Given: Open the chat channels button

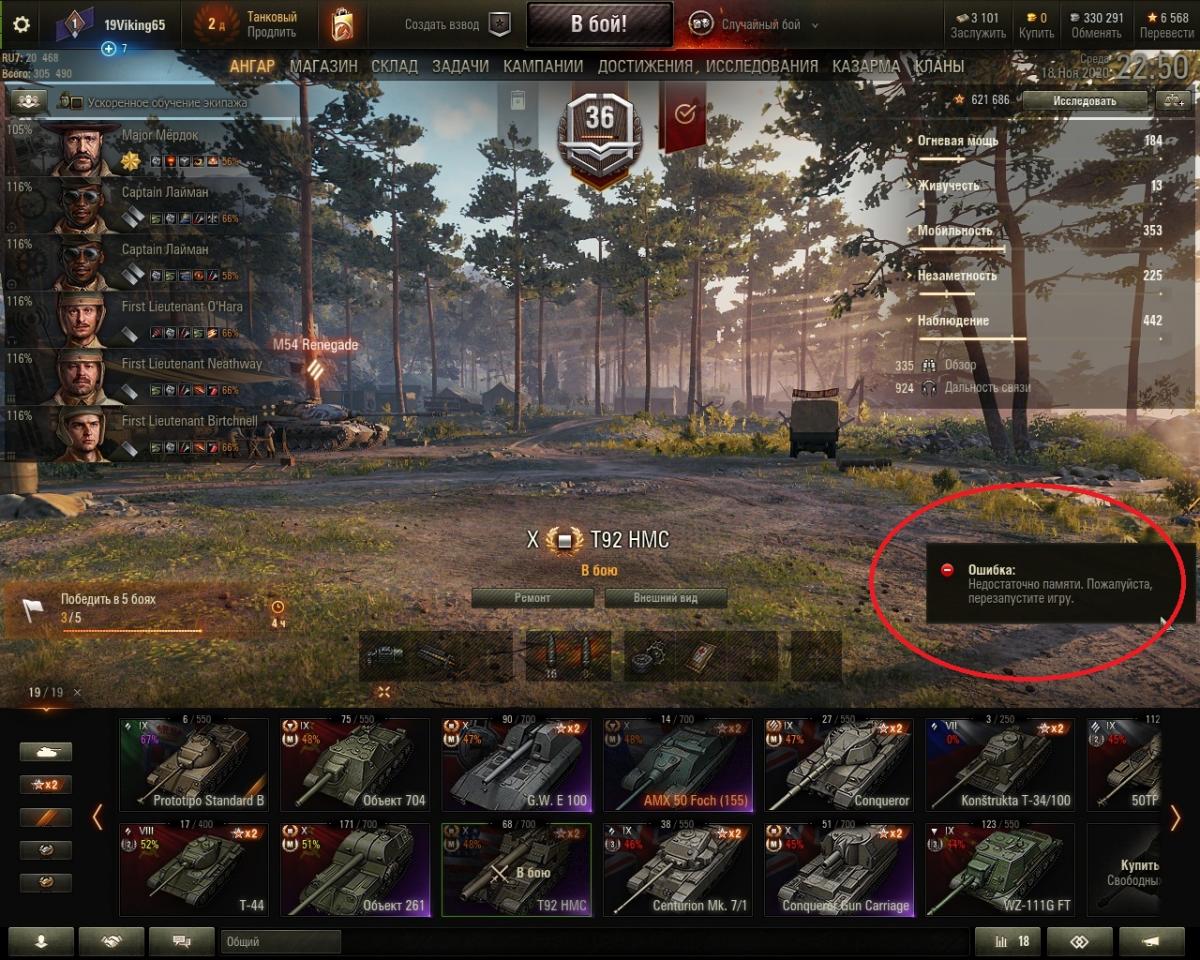Looking at the screenshot, I should coord(181,941).
